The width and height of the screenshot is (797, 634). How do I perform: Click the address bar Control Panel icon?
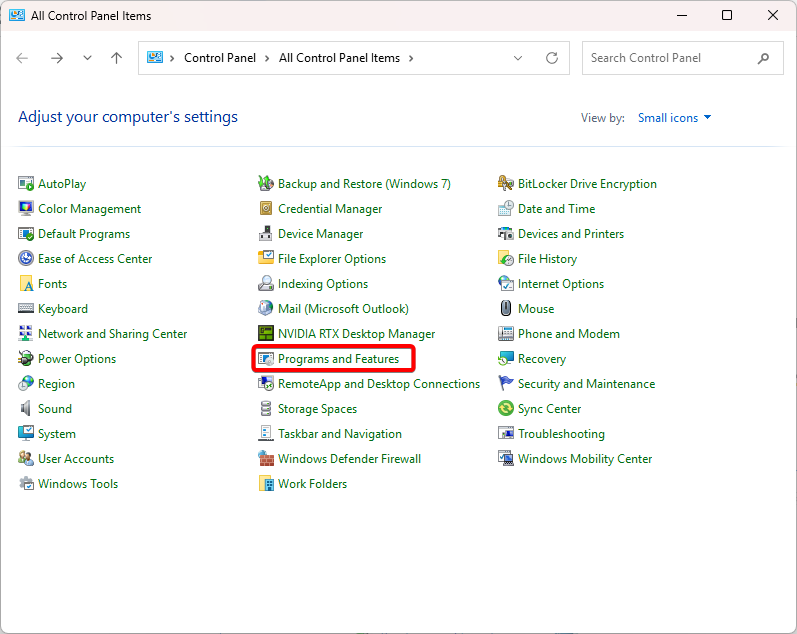pos(155,57)
